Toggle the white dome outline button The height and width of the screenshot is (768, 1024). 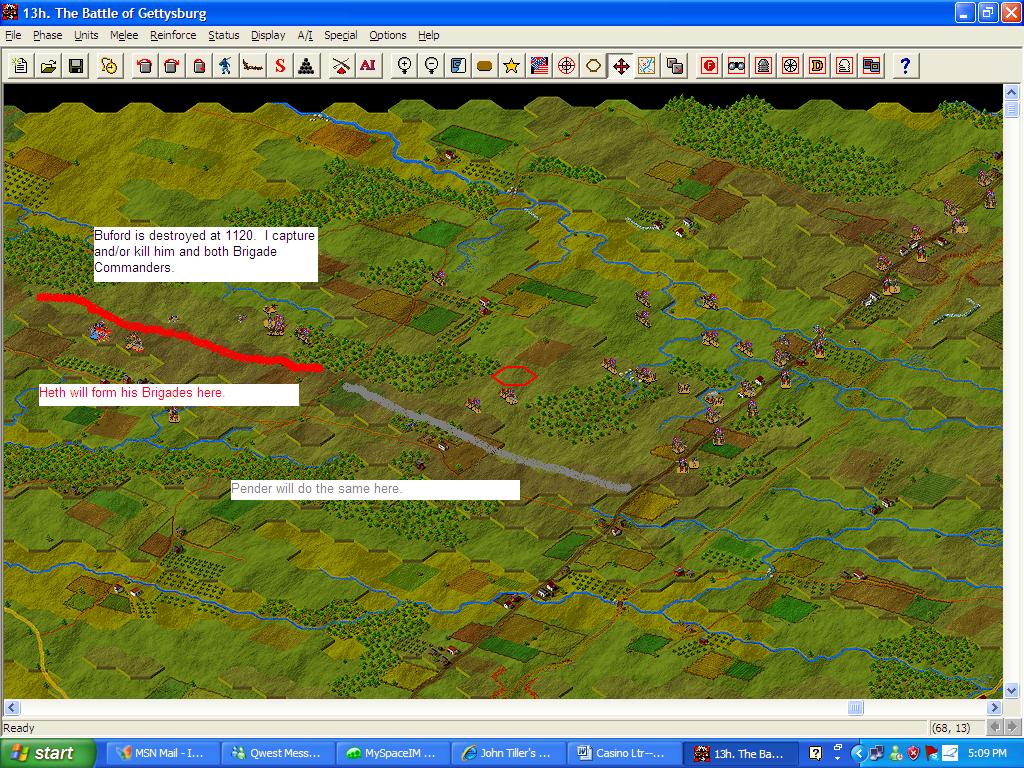pos(844,66)
